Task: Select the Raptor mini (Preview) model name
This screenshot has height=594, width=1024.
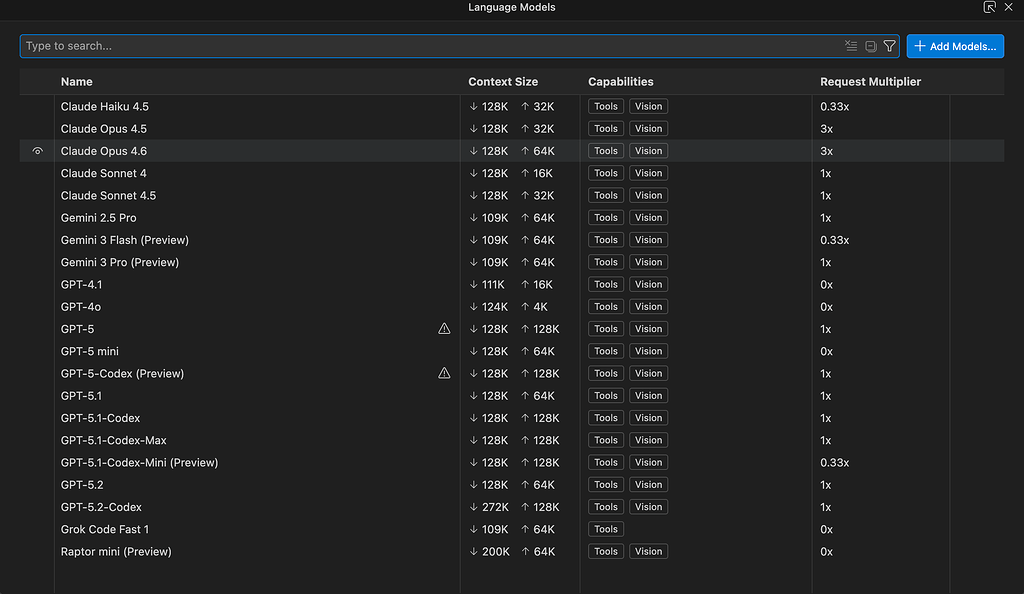Action: point(116,551)
